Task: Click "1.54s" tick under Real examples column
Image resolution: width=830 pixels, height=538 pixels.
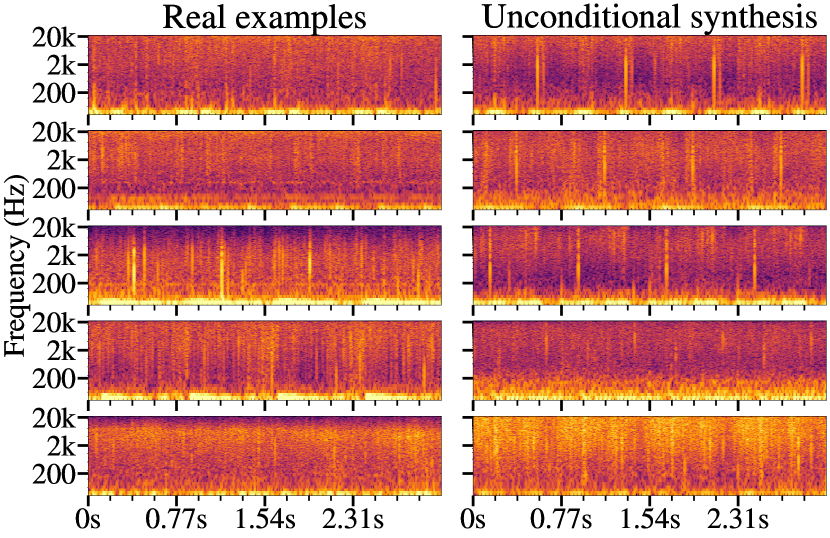Action: (x=265, y=519)
